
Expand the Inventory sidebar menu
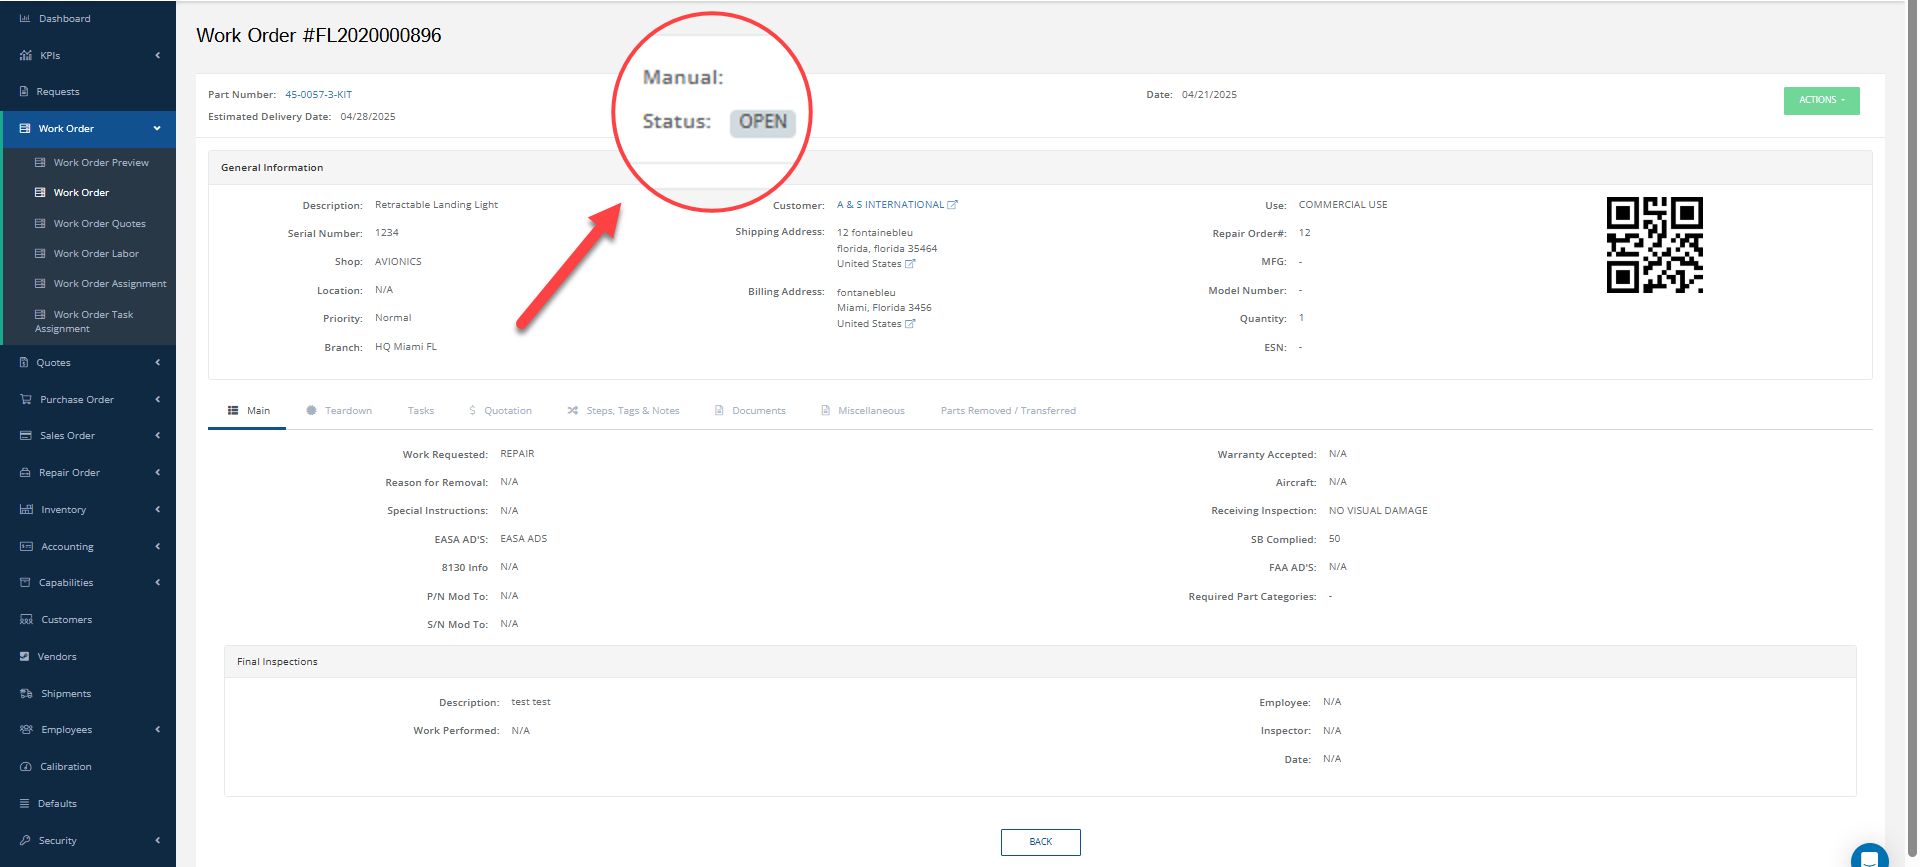point(88,510)
